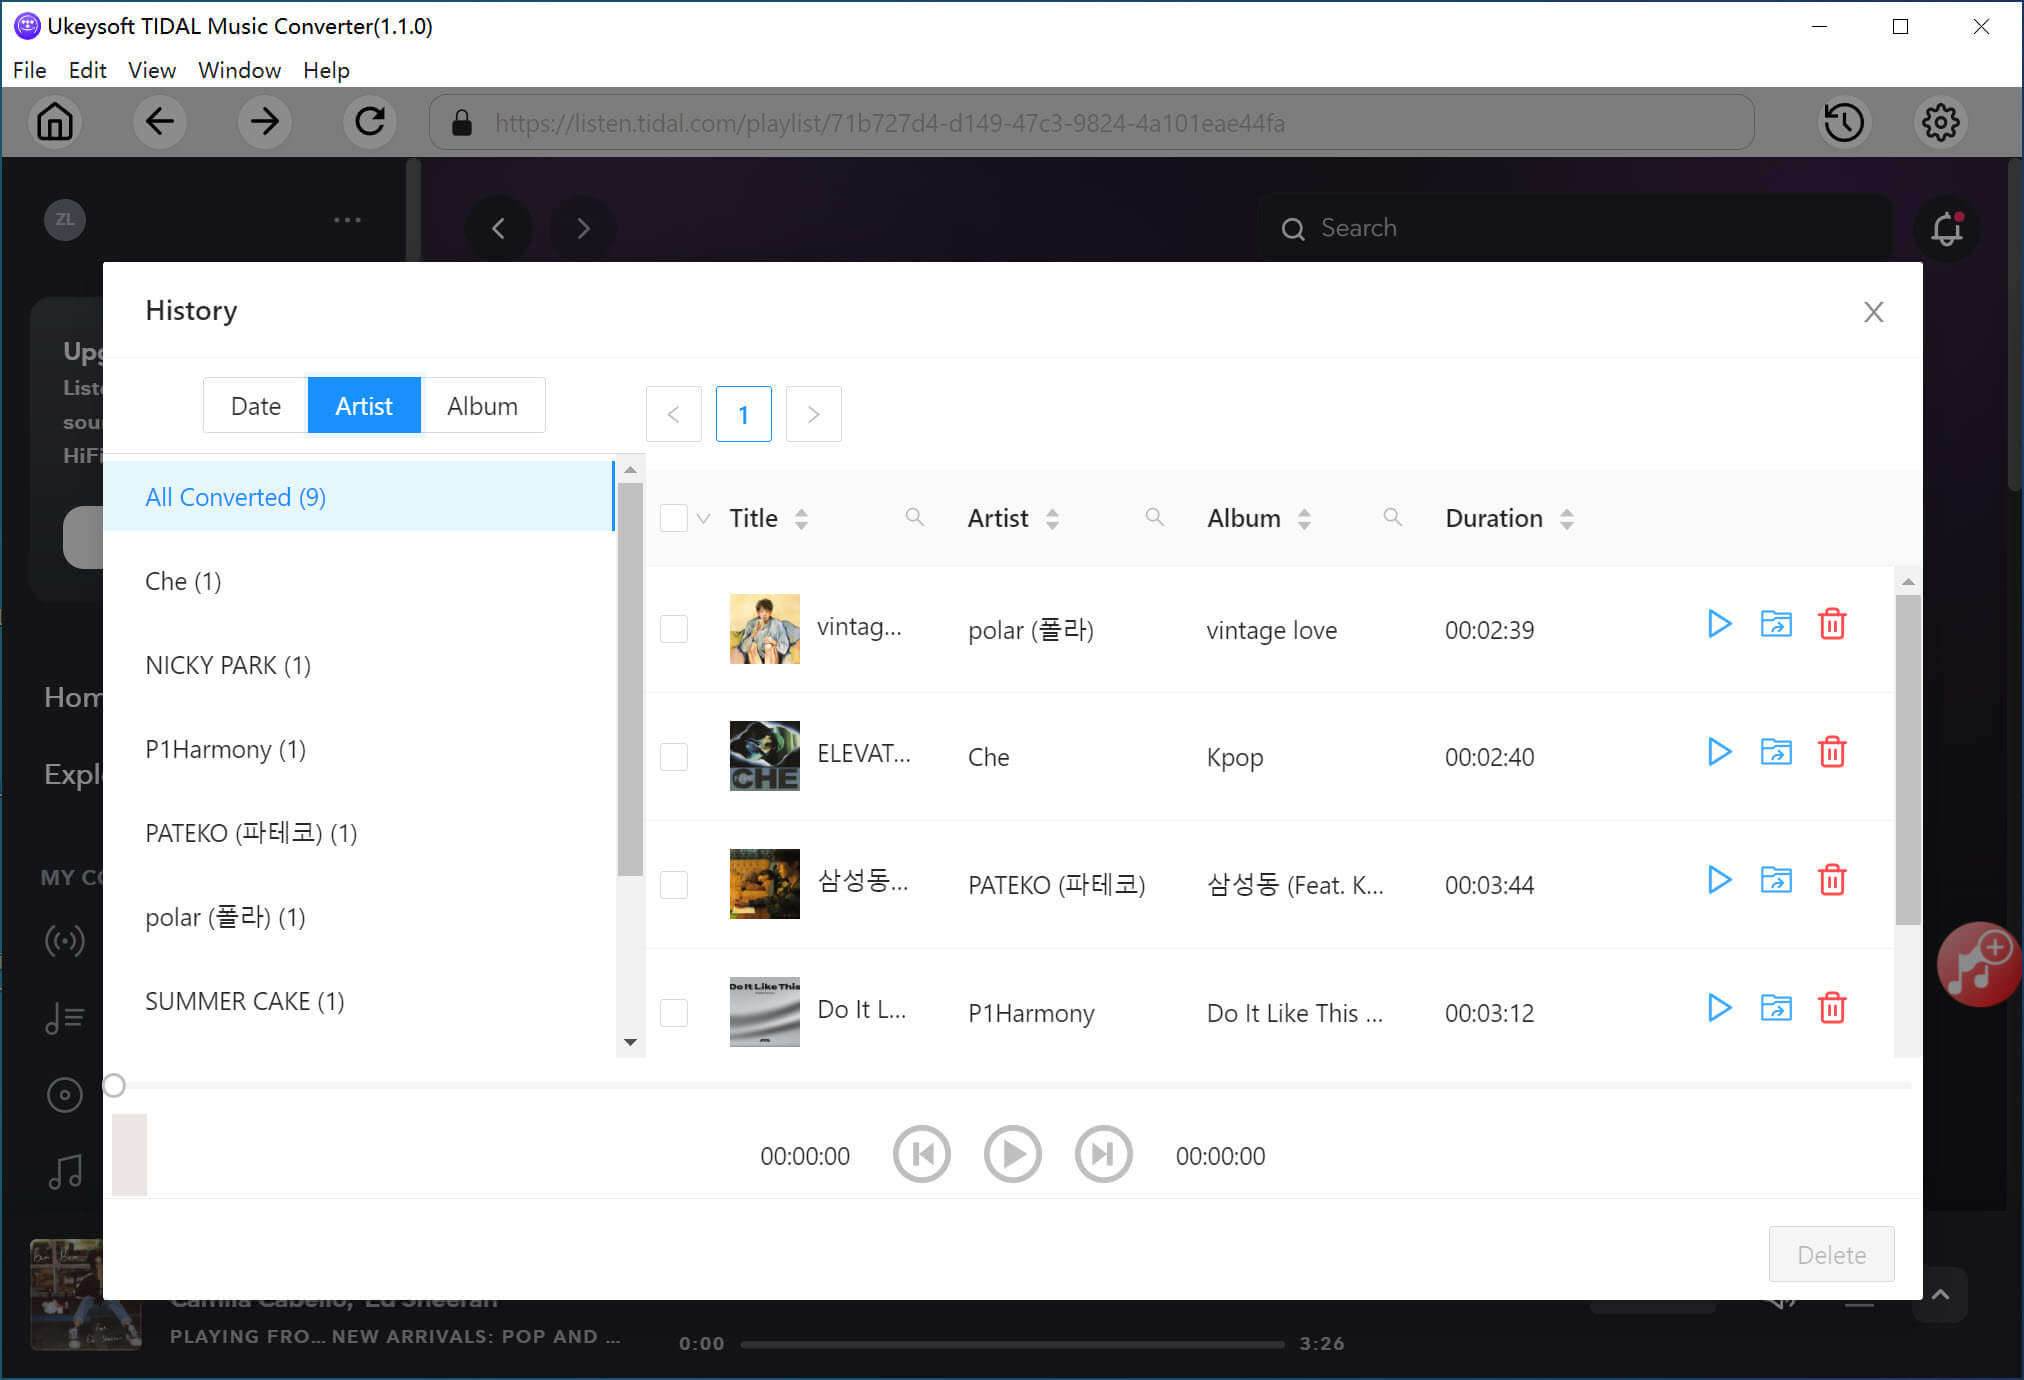Click the artist list scrollbar

pos(630,680)
